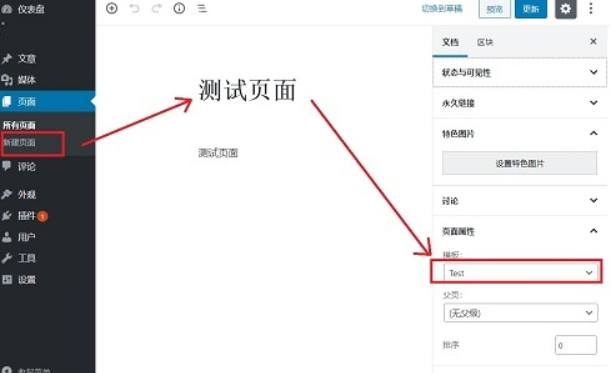Image resolution: width=611 pixels, height=373 pixels.
Task: Click the 插件 plugins icon
Action: (7, 216)
